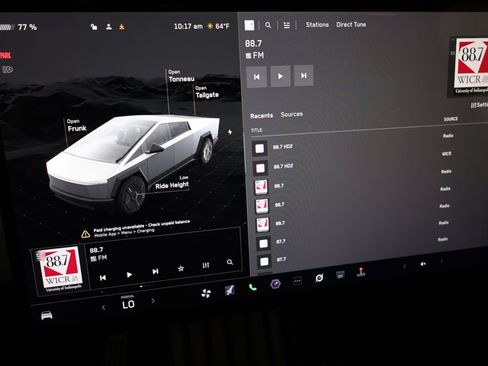The height and width of the screenshot is (366, 488).
Task: Select Direct Tune
Action: coord(351,24)
